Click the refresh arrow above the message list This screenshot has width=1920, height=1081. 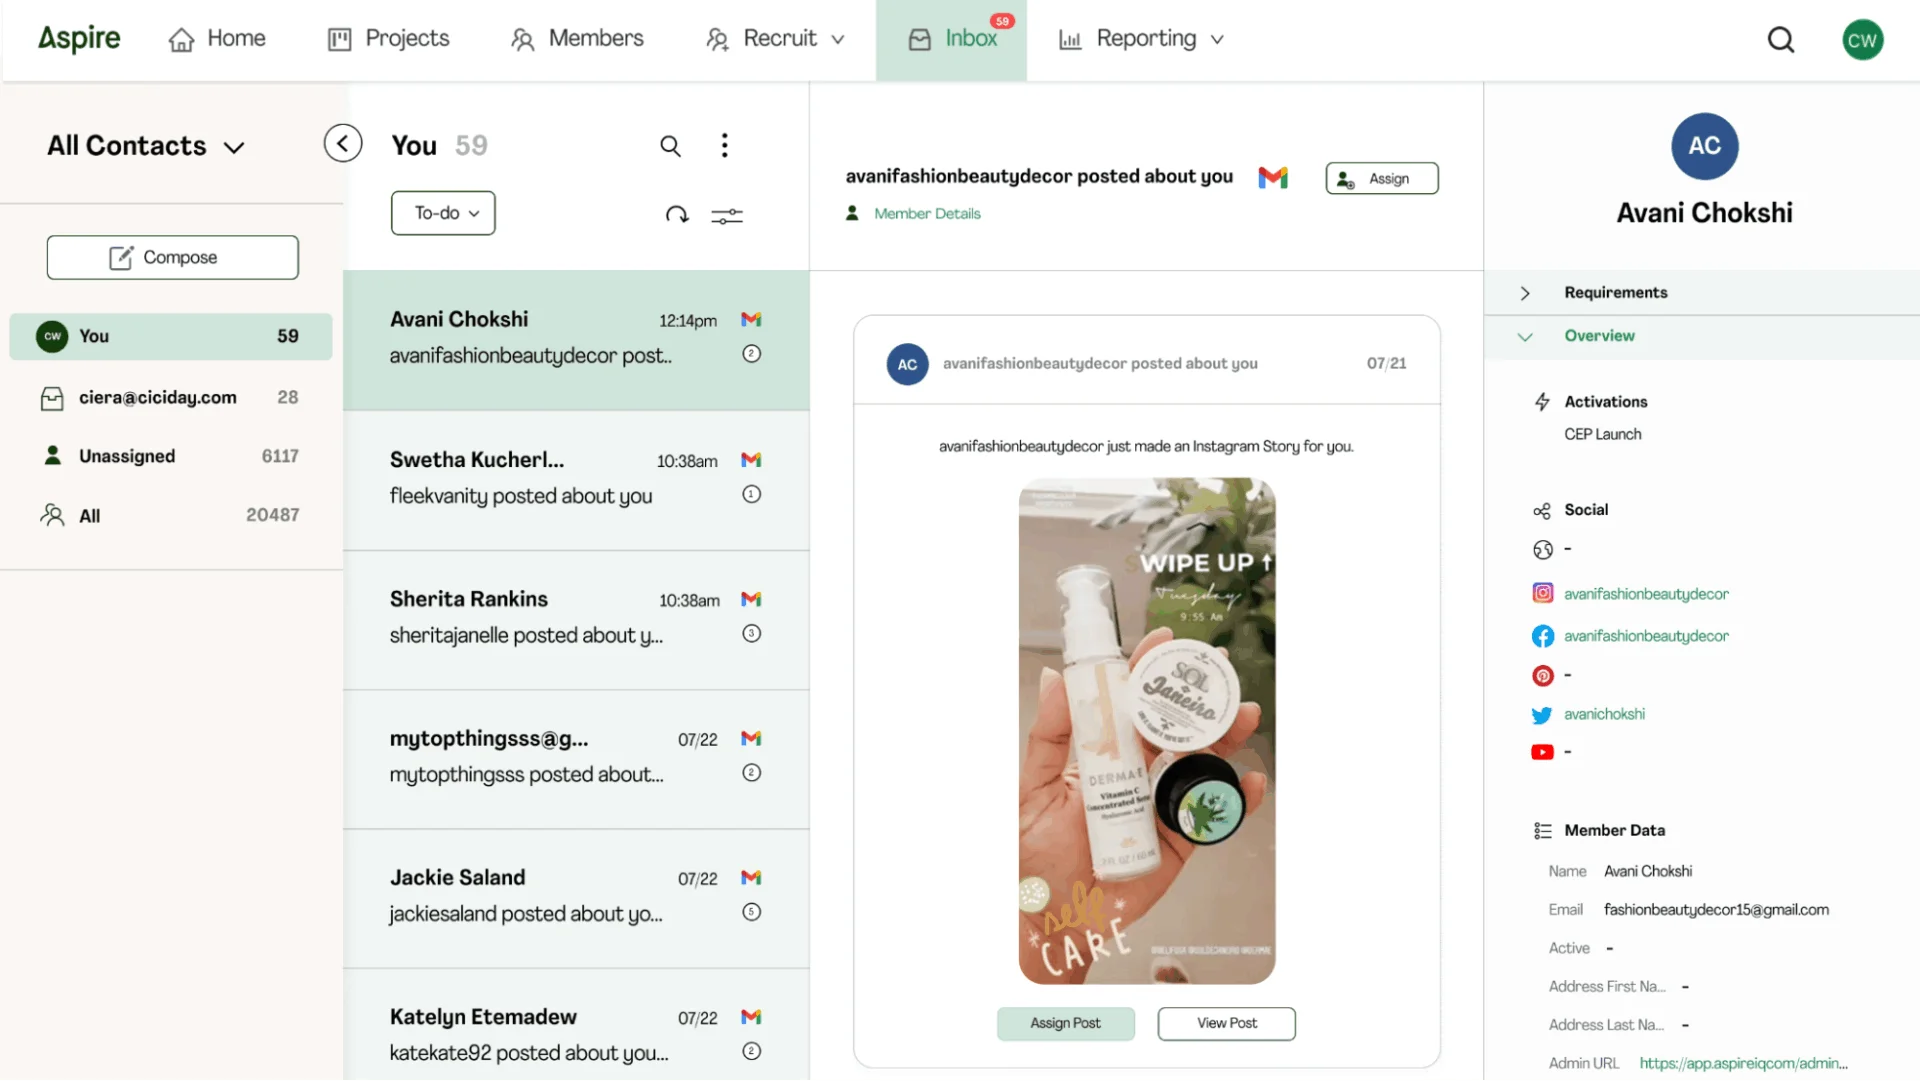pyautogui.click(x=677, y=214)
